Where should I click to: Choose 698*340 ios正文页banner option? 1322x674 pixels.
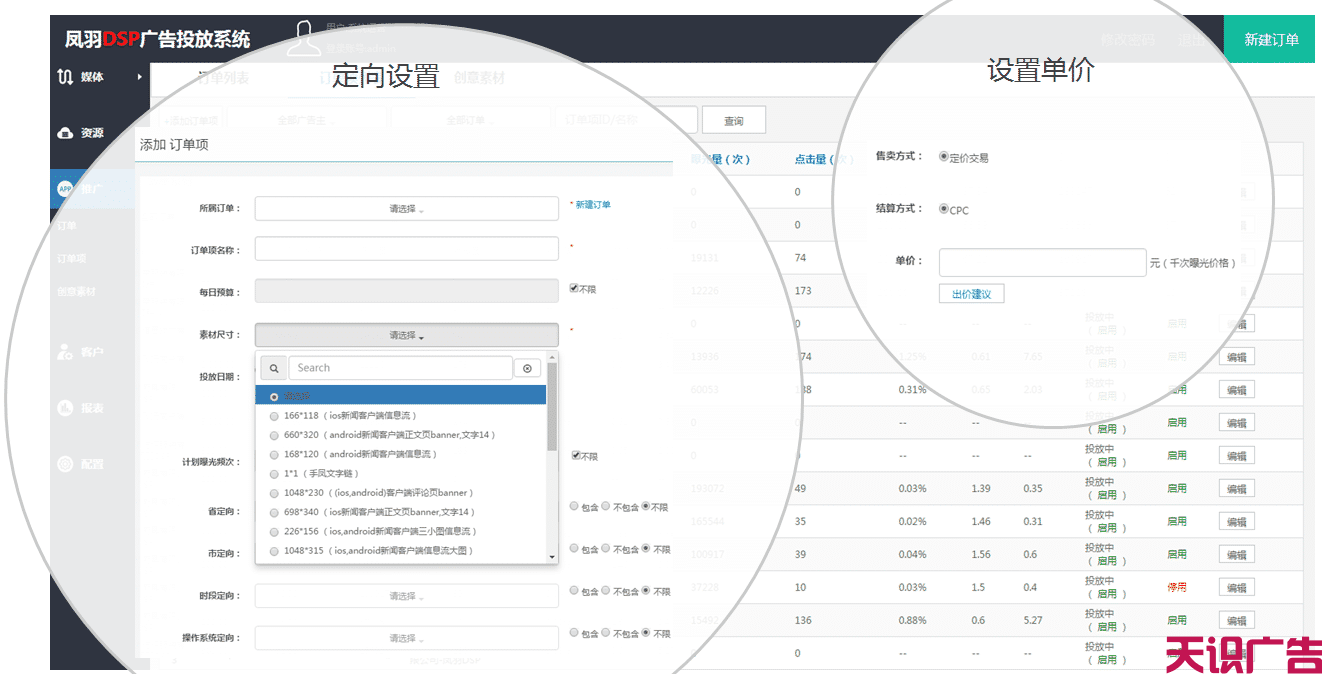(x=400, y=512)
